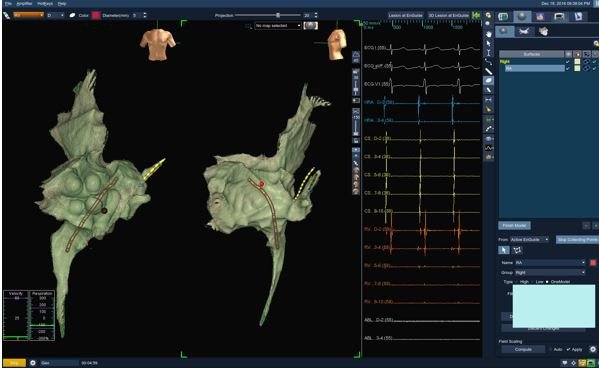Screen dimensions: 599x368
Task: Expand the Active EnGuide source dropdown
Action: (529, 240)
